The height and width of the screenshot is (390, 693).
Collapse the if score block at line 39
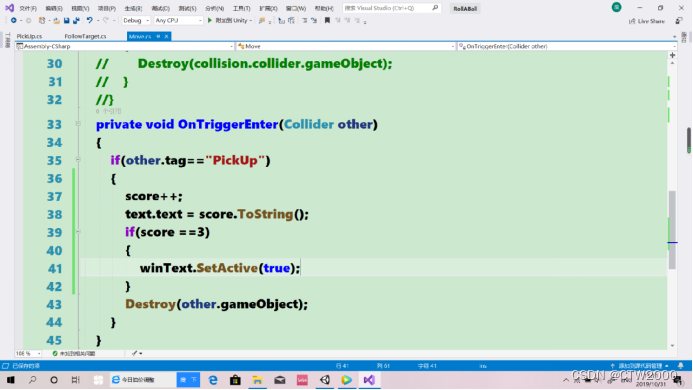coord(78,231)
